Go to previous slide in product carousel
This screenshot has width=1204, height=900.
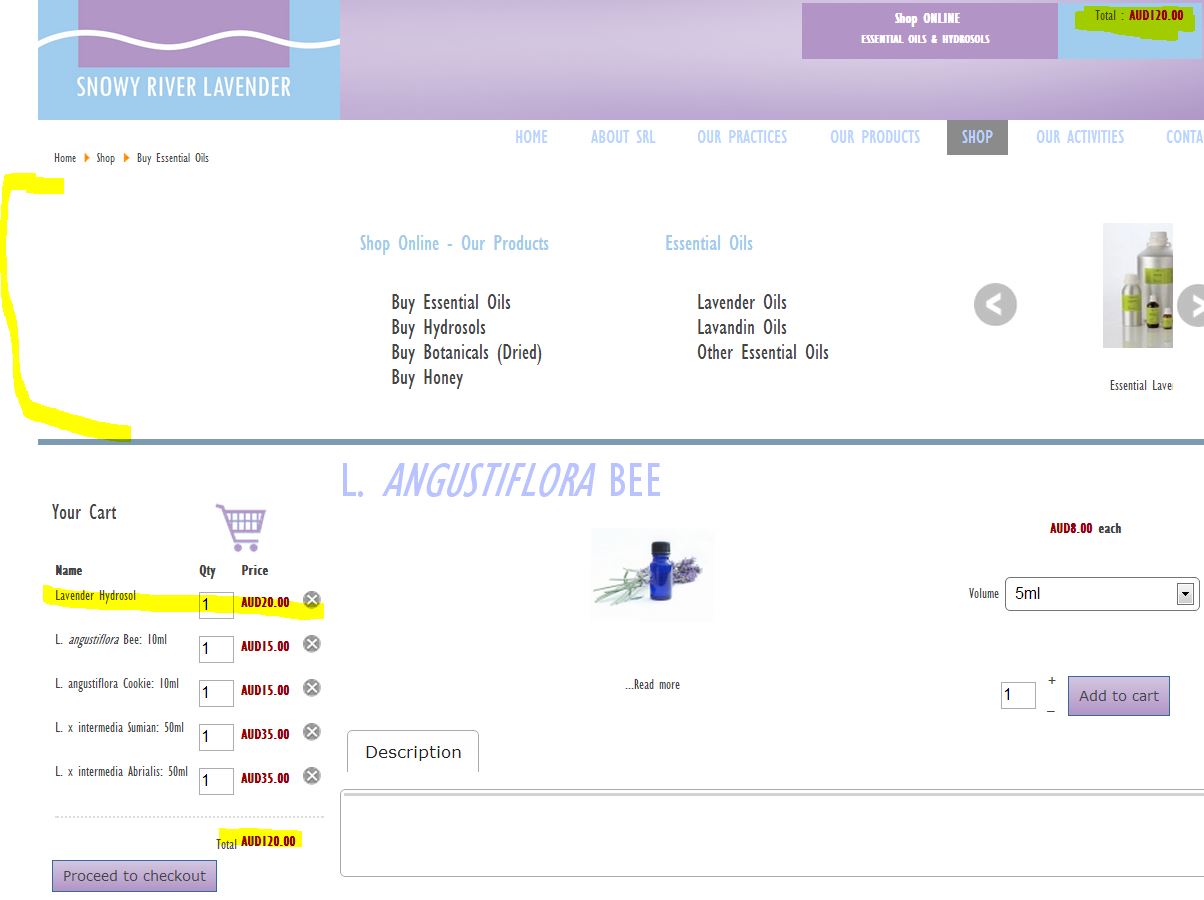995,305
